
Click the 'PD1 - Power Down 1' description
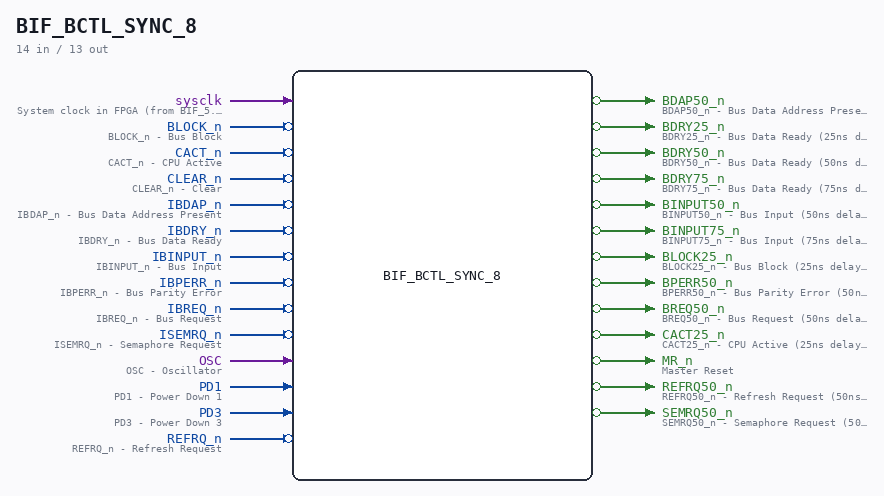tap(168, 396)
